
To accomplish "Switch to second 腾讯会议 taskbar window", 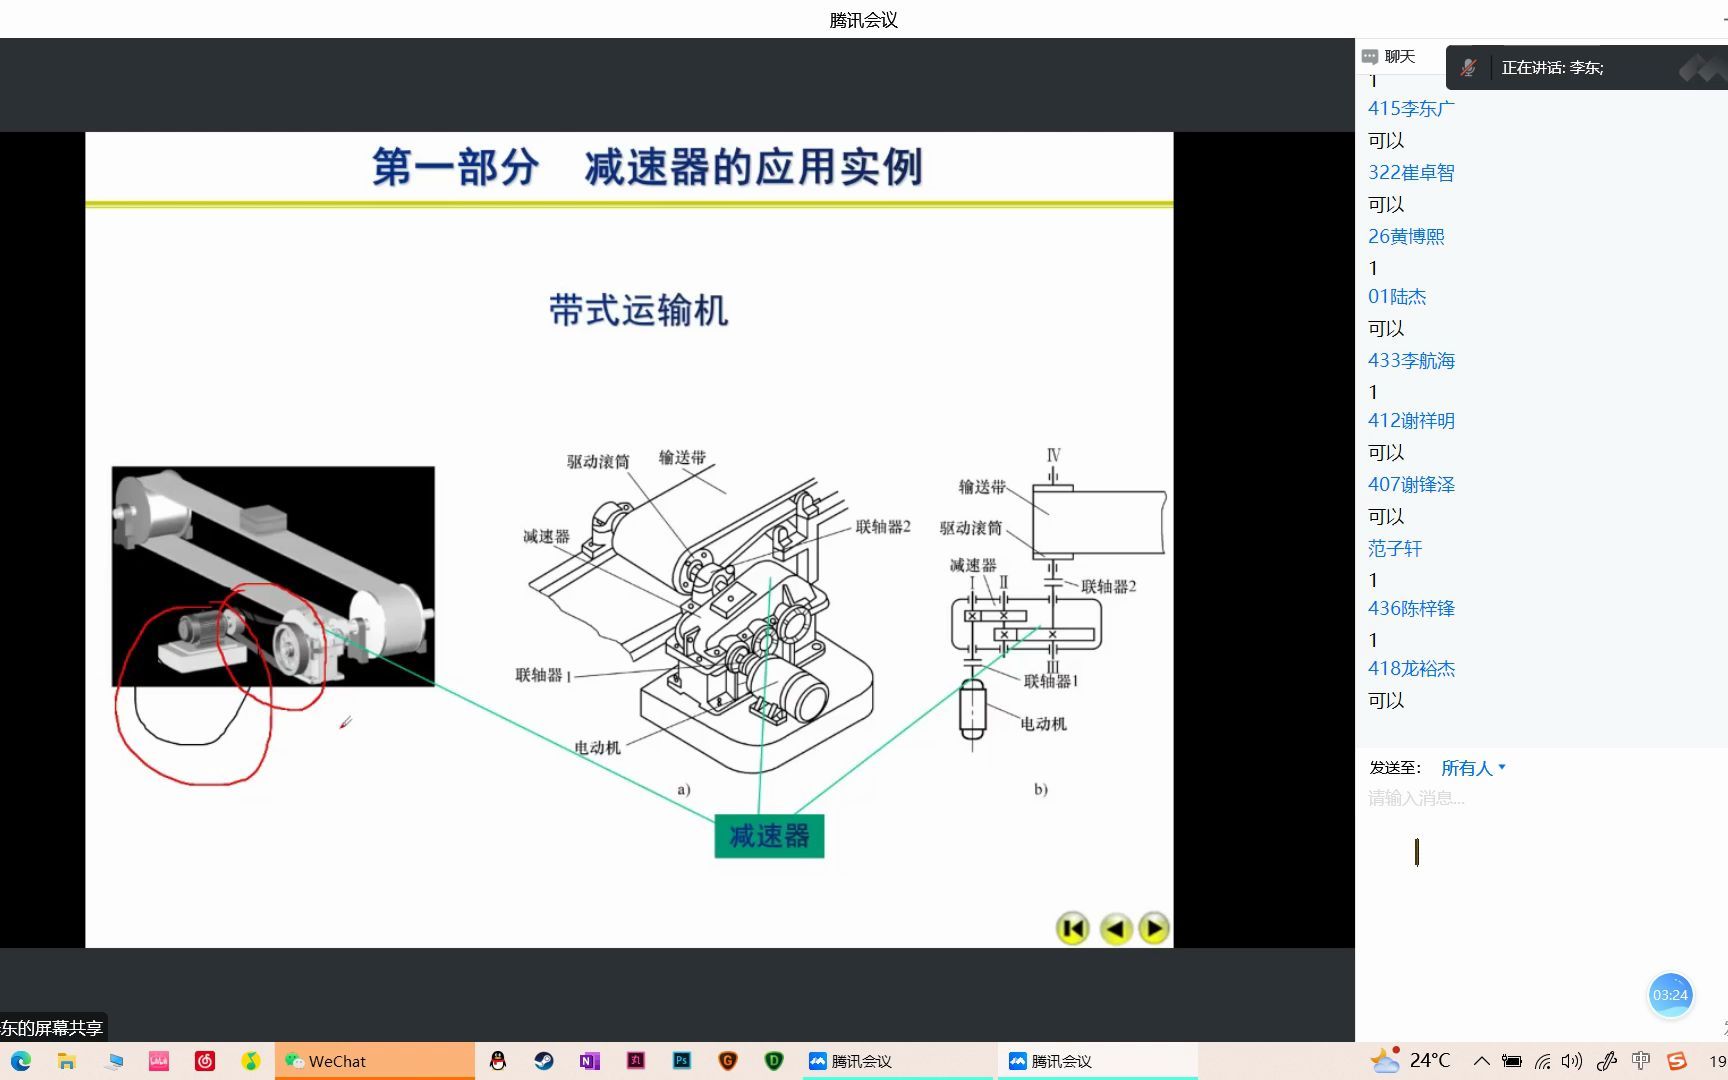I will click(1097, 1061).
